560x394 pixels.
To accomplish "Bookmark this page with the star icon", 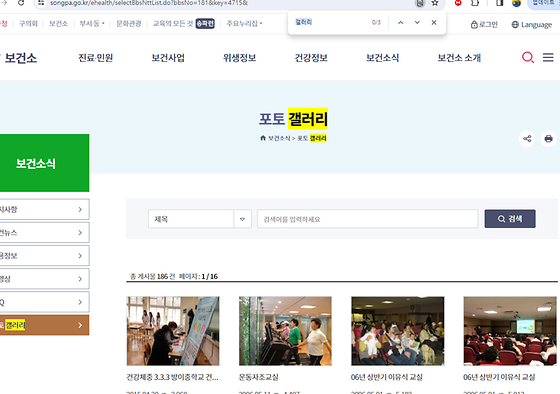I will 435,3.
